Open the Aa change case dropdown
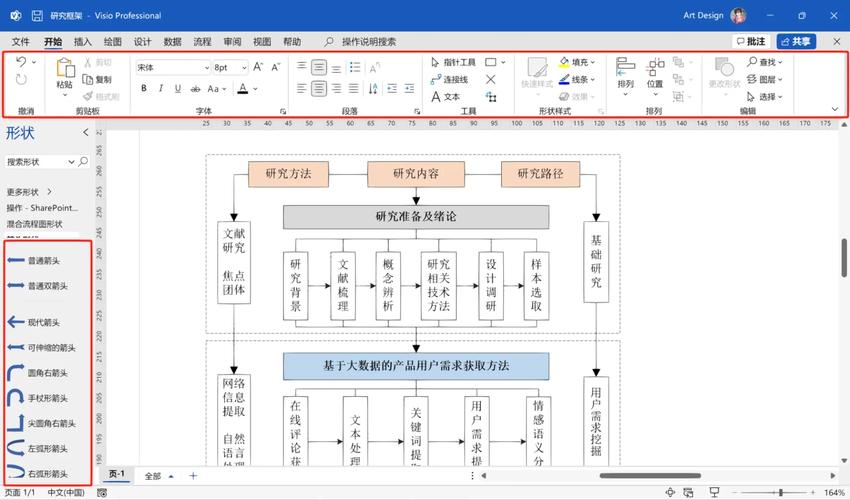 click(217, 88)
